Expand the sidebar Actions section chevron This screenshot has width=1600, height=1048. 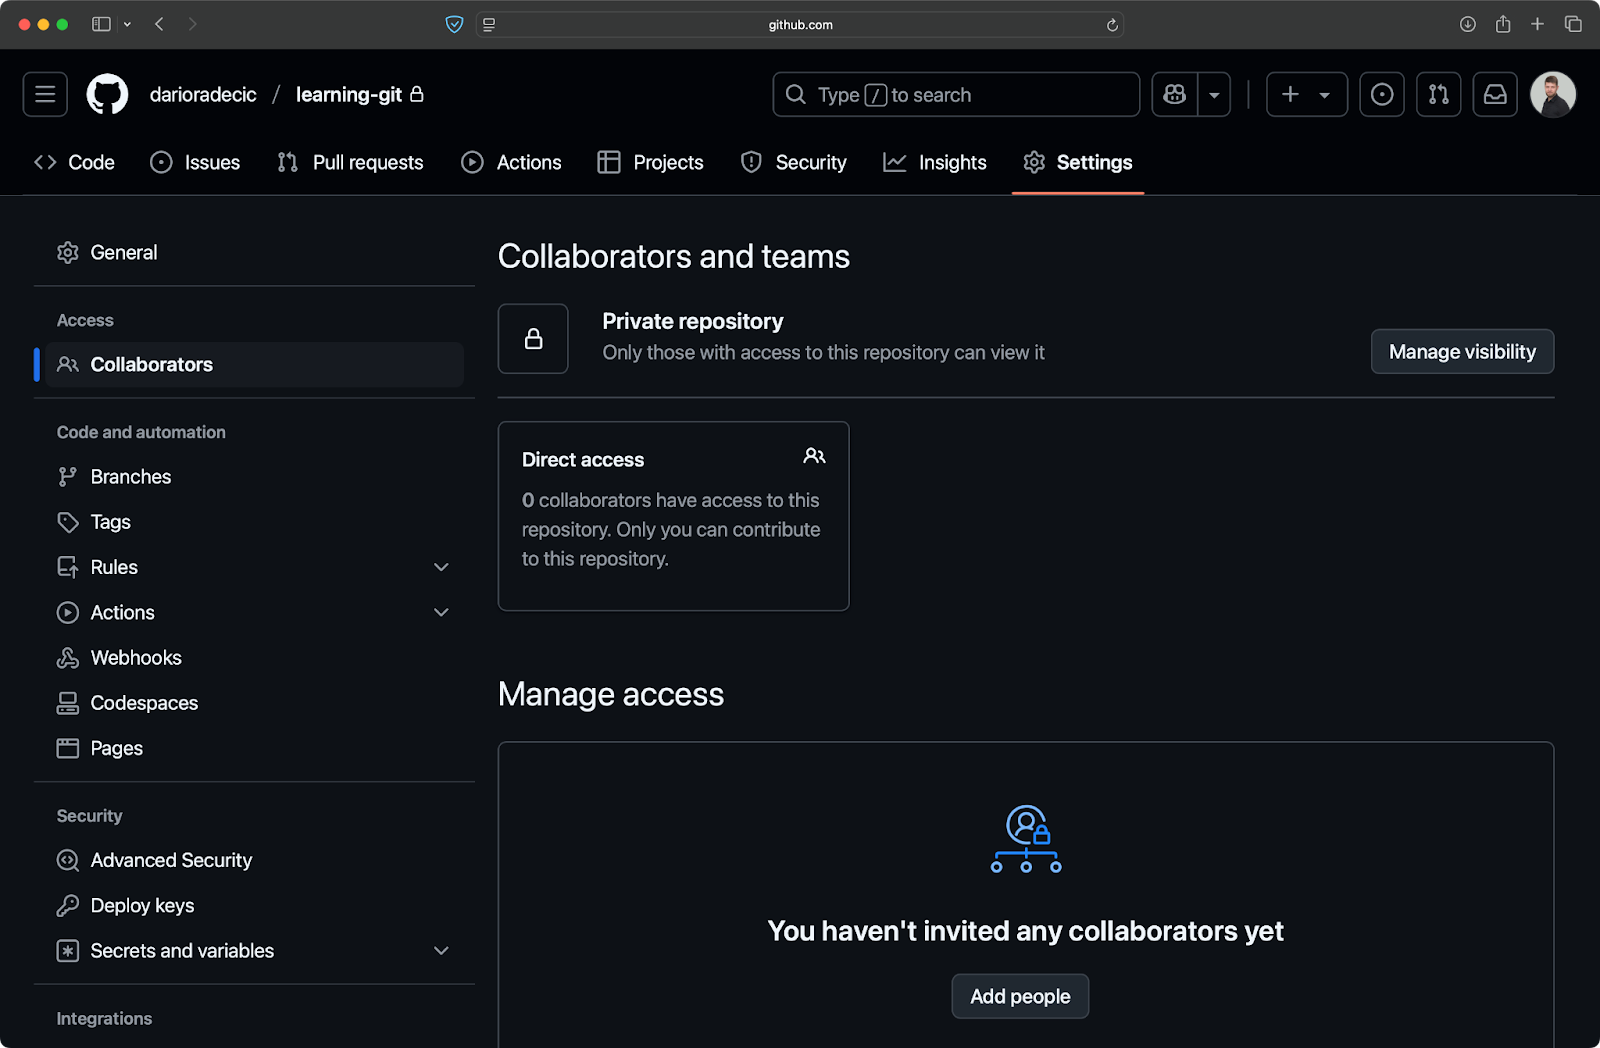(441, 612)
